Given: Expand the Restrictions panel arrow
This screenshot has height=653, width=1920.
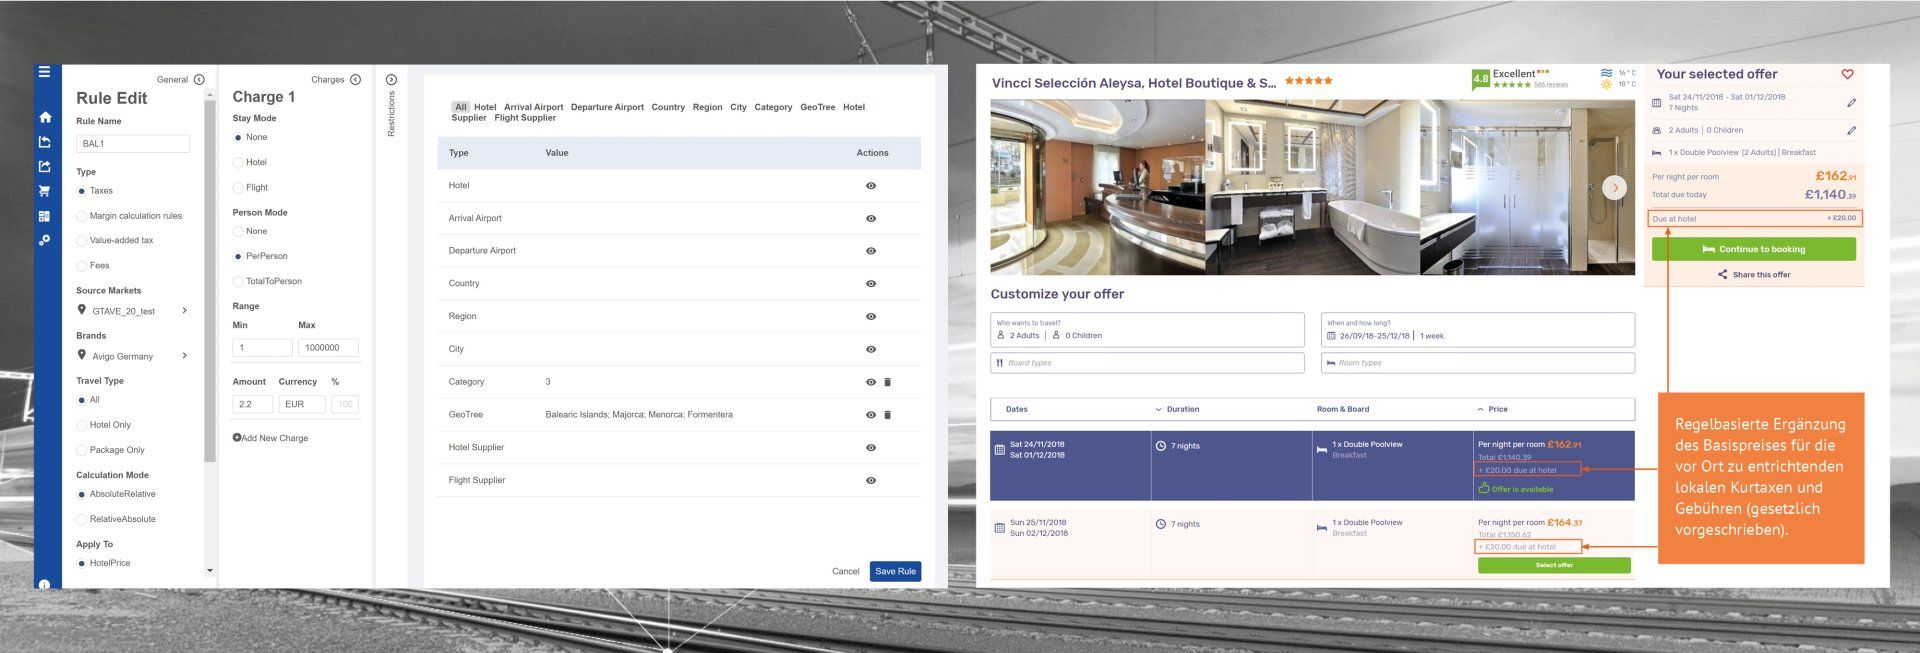Looking at the screenshot, I should 391,80.
